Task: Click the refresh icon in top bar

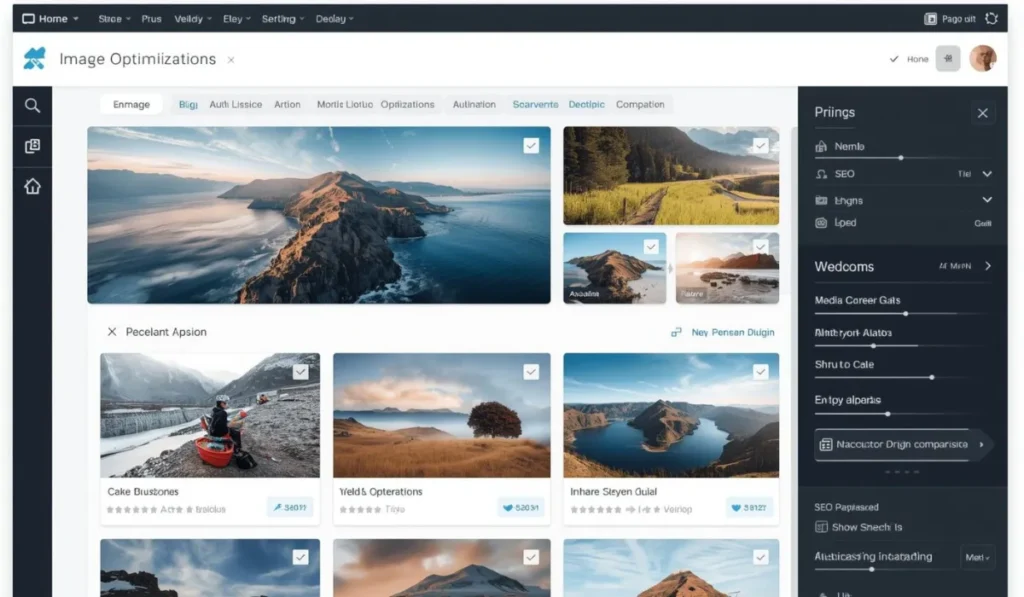Action: point(991,19)
